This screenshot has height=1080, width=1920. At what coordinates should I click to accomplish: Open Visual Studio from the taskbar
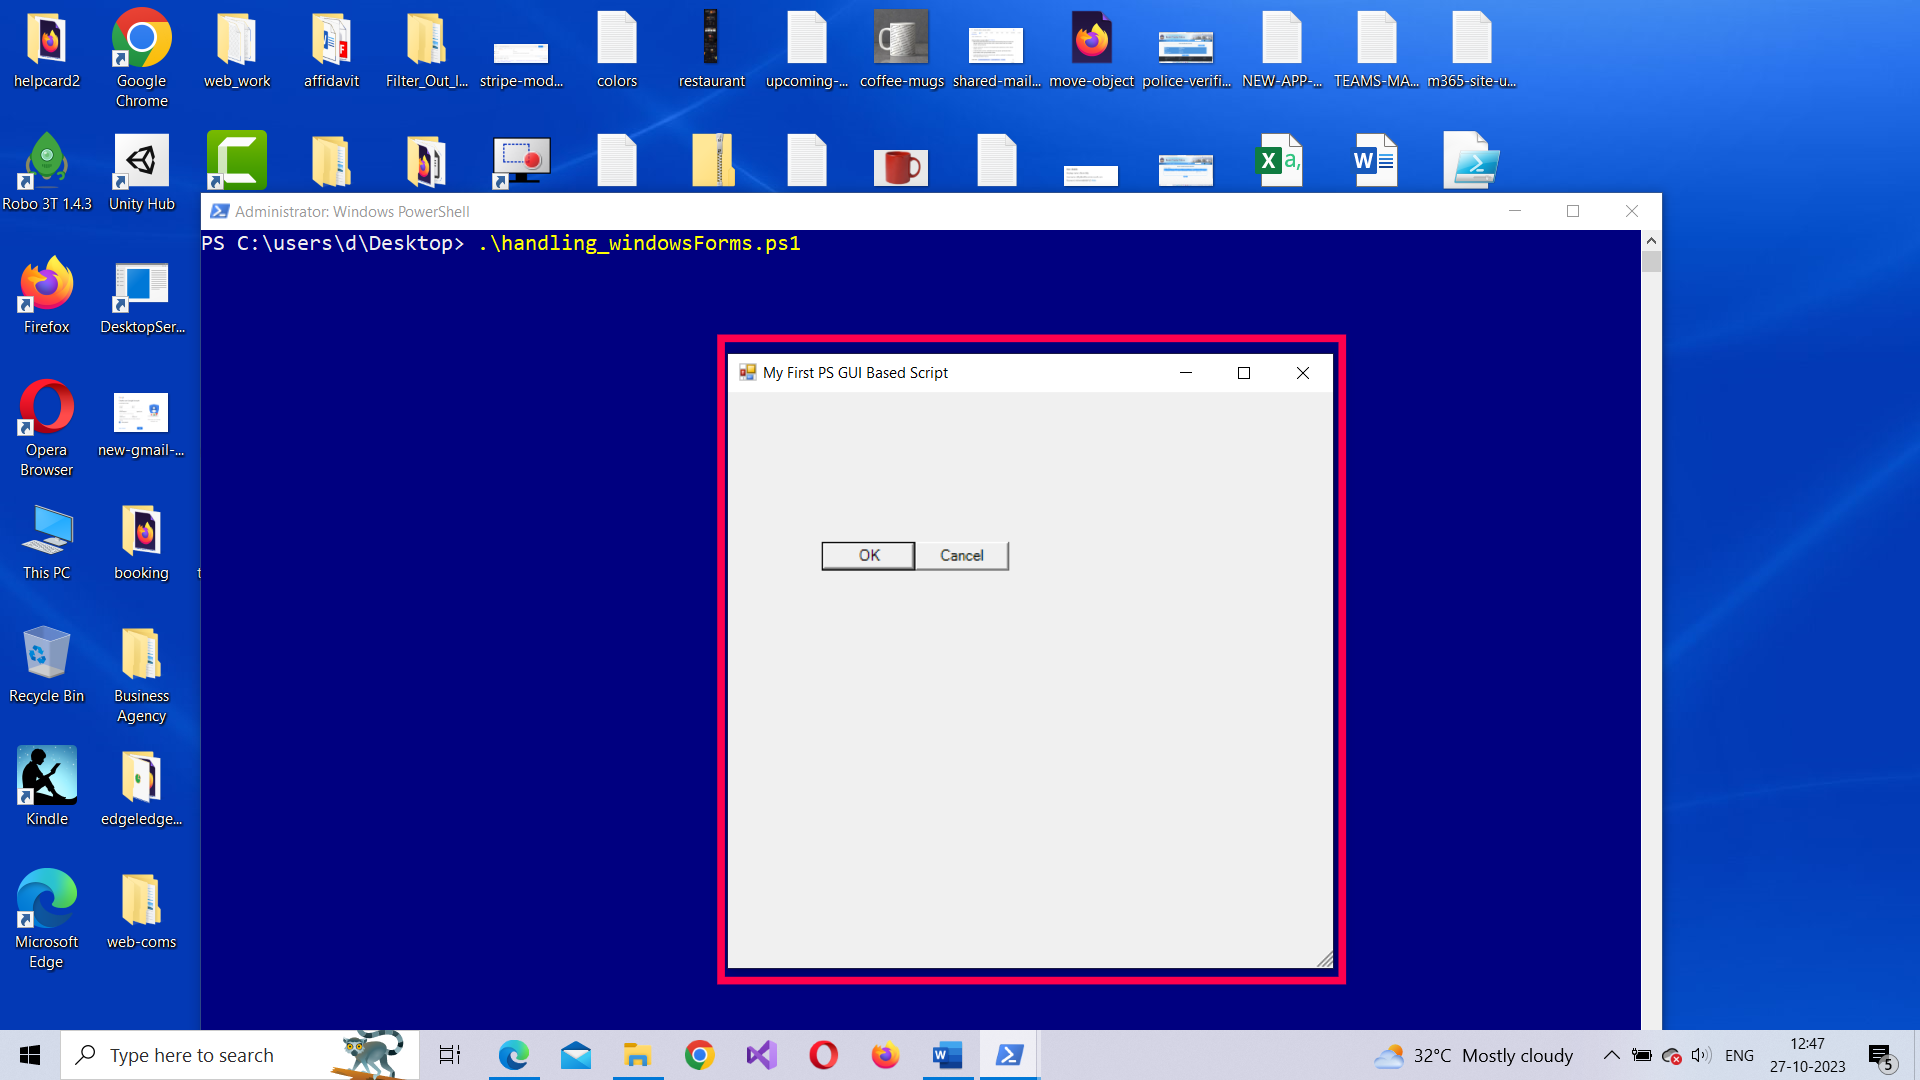761,1055
